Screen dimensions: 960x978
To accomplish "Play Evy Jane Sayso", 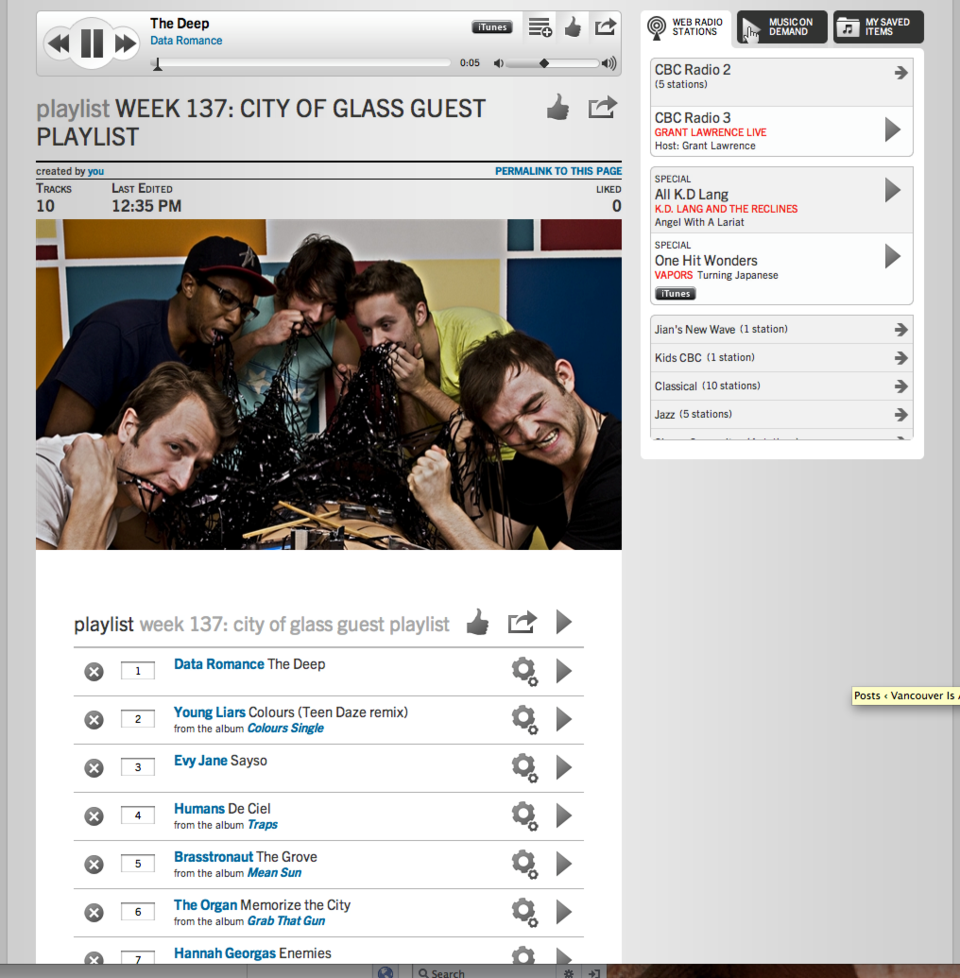I will click(x=564, y=767).
